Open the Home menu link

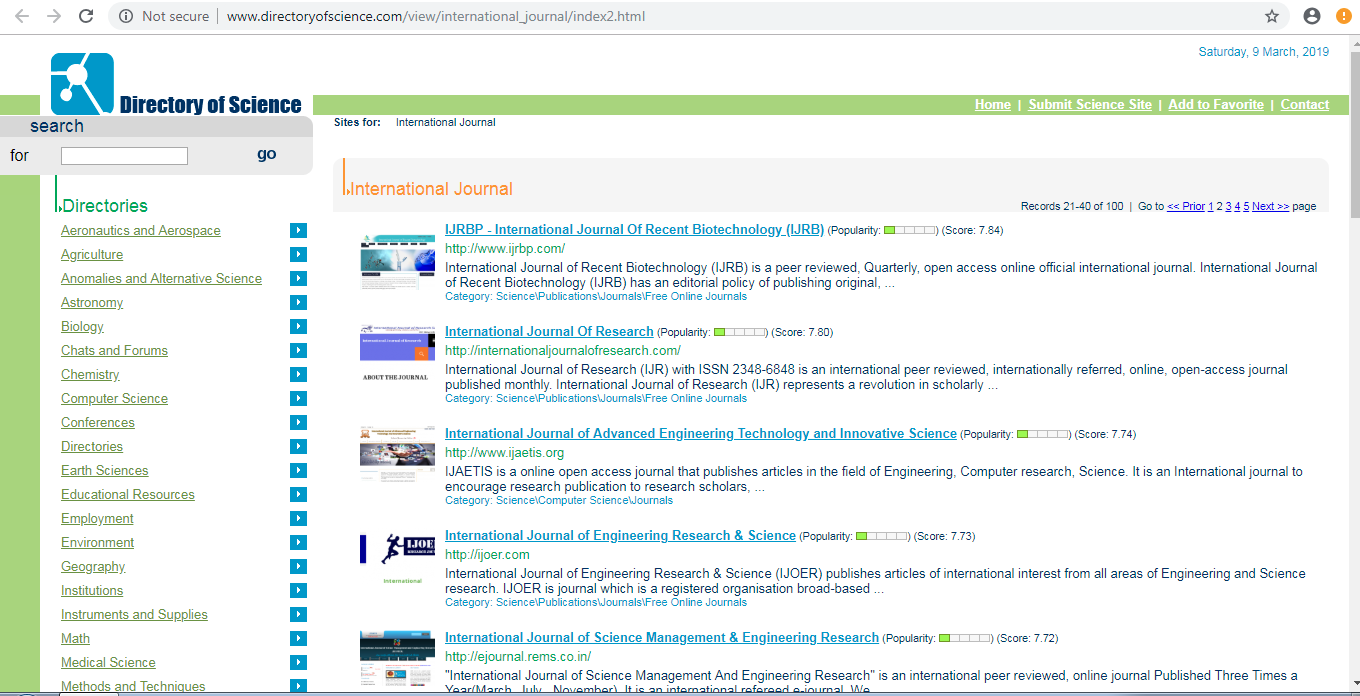pos(992,105)
